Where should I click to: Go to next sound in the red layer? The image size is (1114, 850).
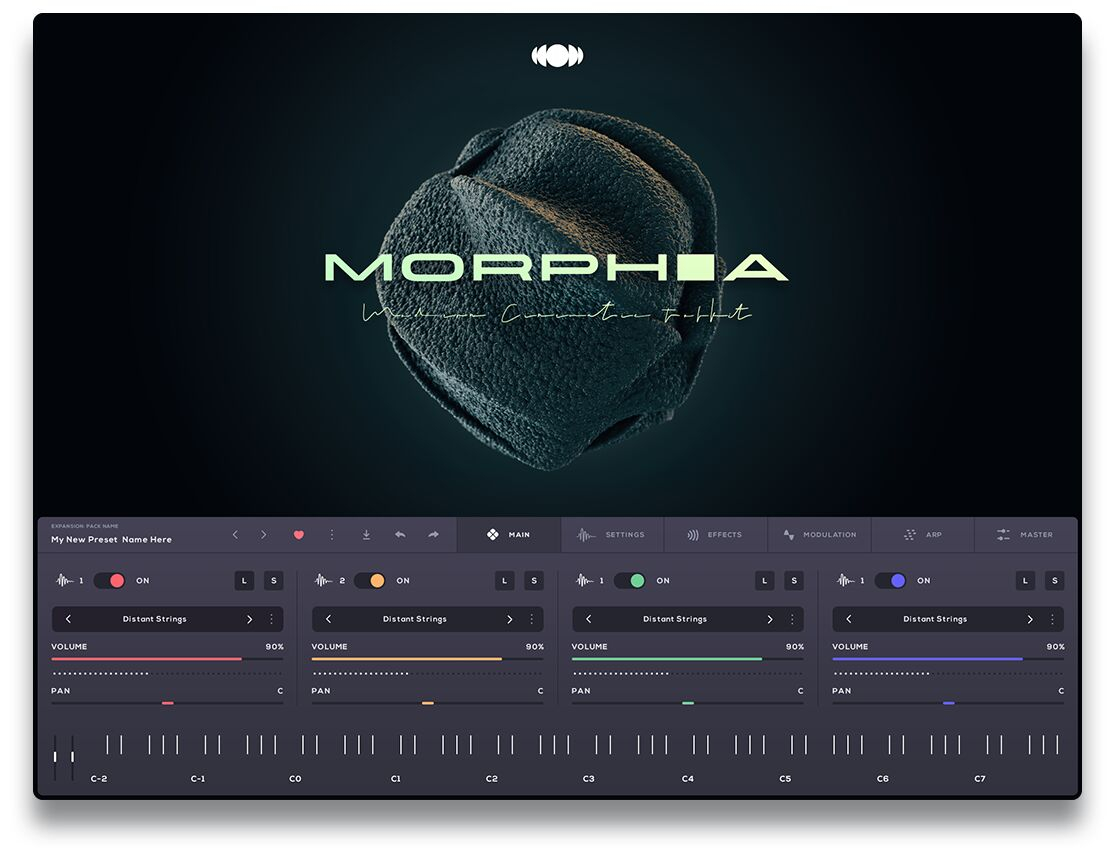[249, 619]
